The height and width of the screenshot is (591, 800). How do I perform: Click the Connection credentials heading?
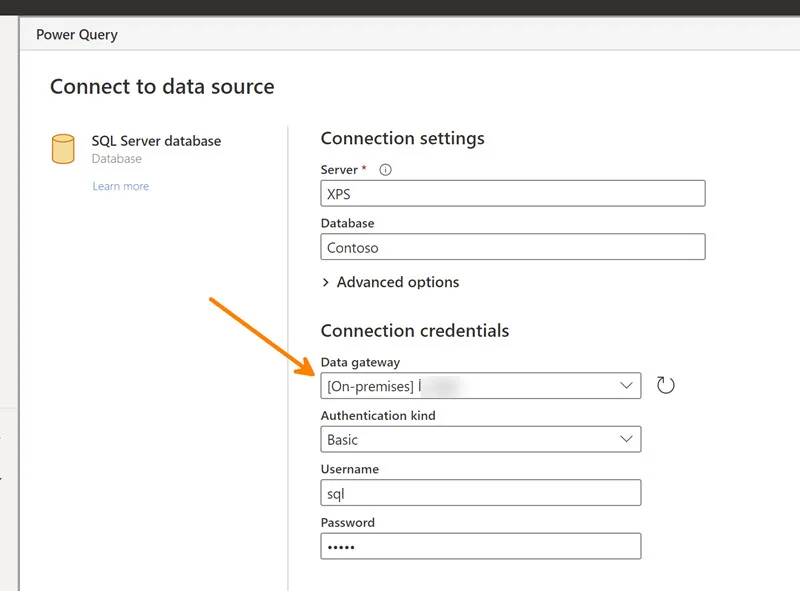pyautogui.click(x=415, y=331)
